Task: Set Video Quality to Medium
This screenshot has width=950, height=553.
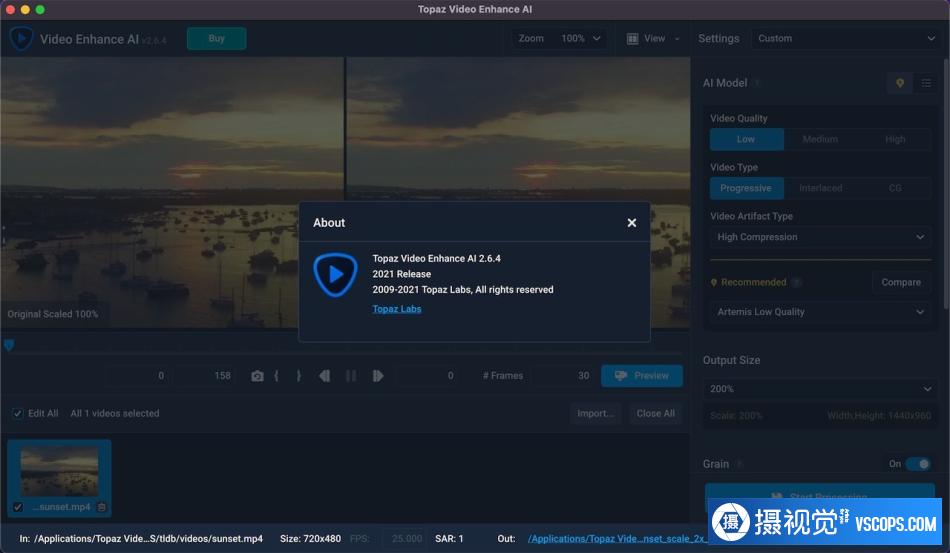Action: pyautogui.click(x=820, y=139)
